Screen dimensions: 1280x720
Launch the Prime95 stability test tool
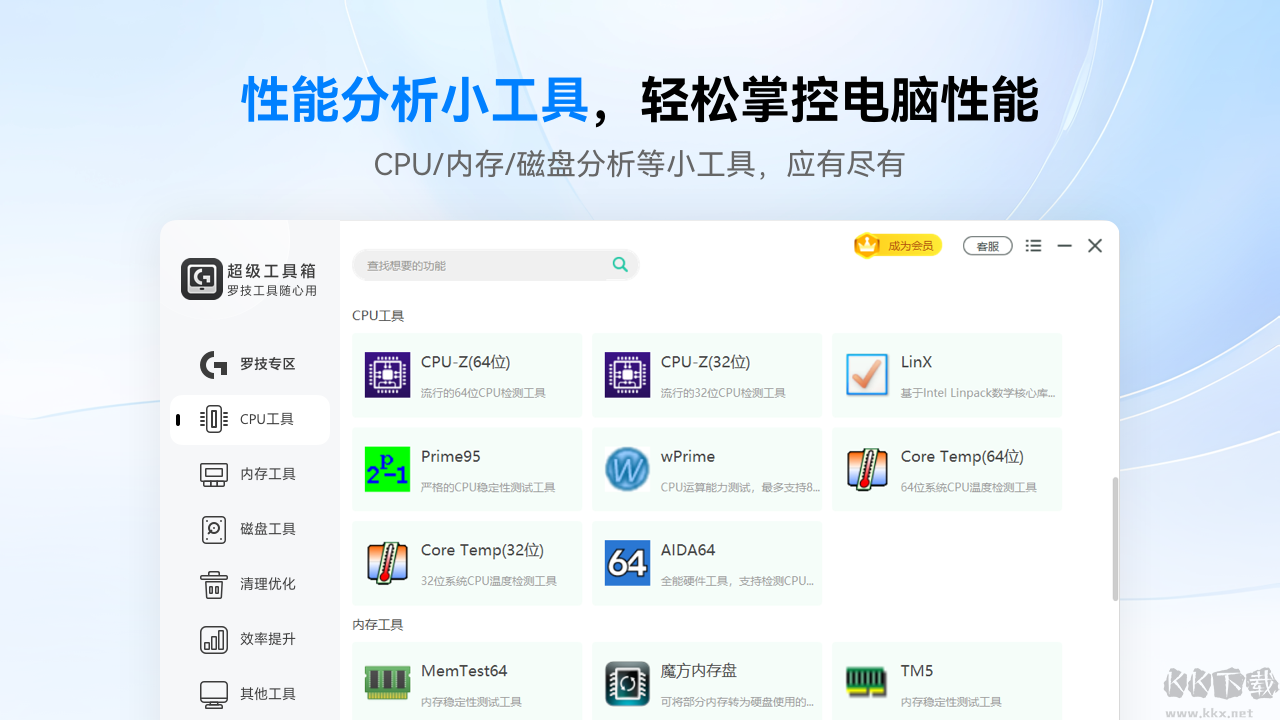466,468
